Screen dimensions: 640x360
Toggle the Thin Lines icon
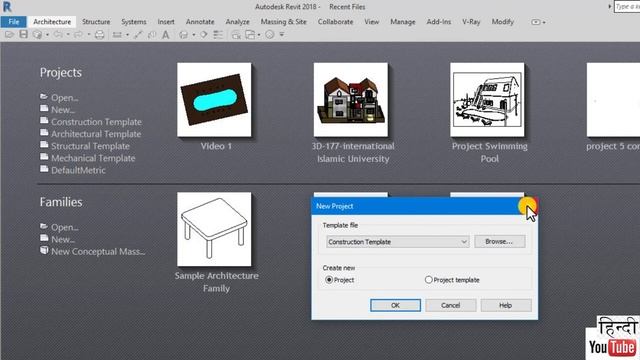click(218, 35)
